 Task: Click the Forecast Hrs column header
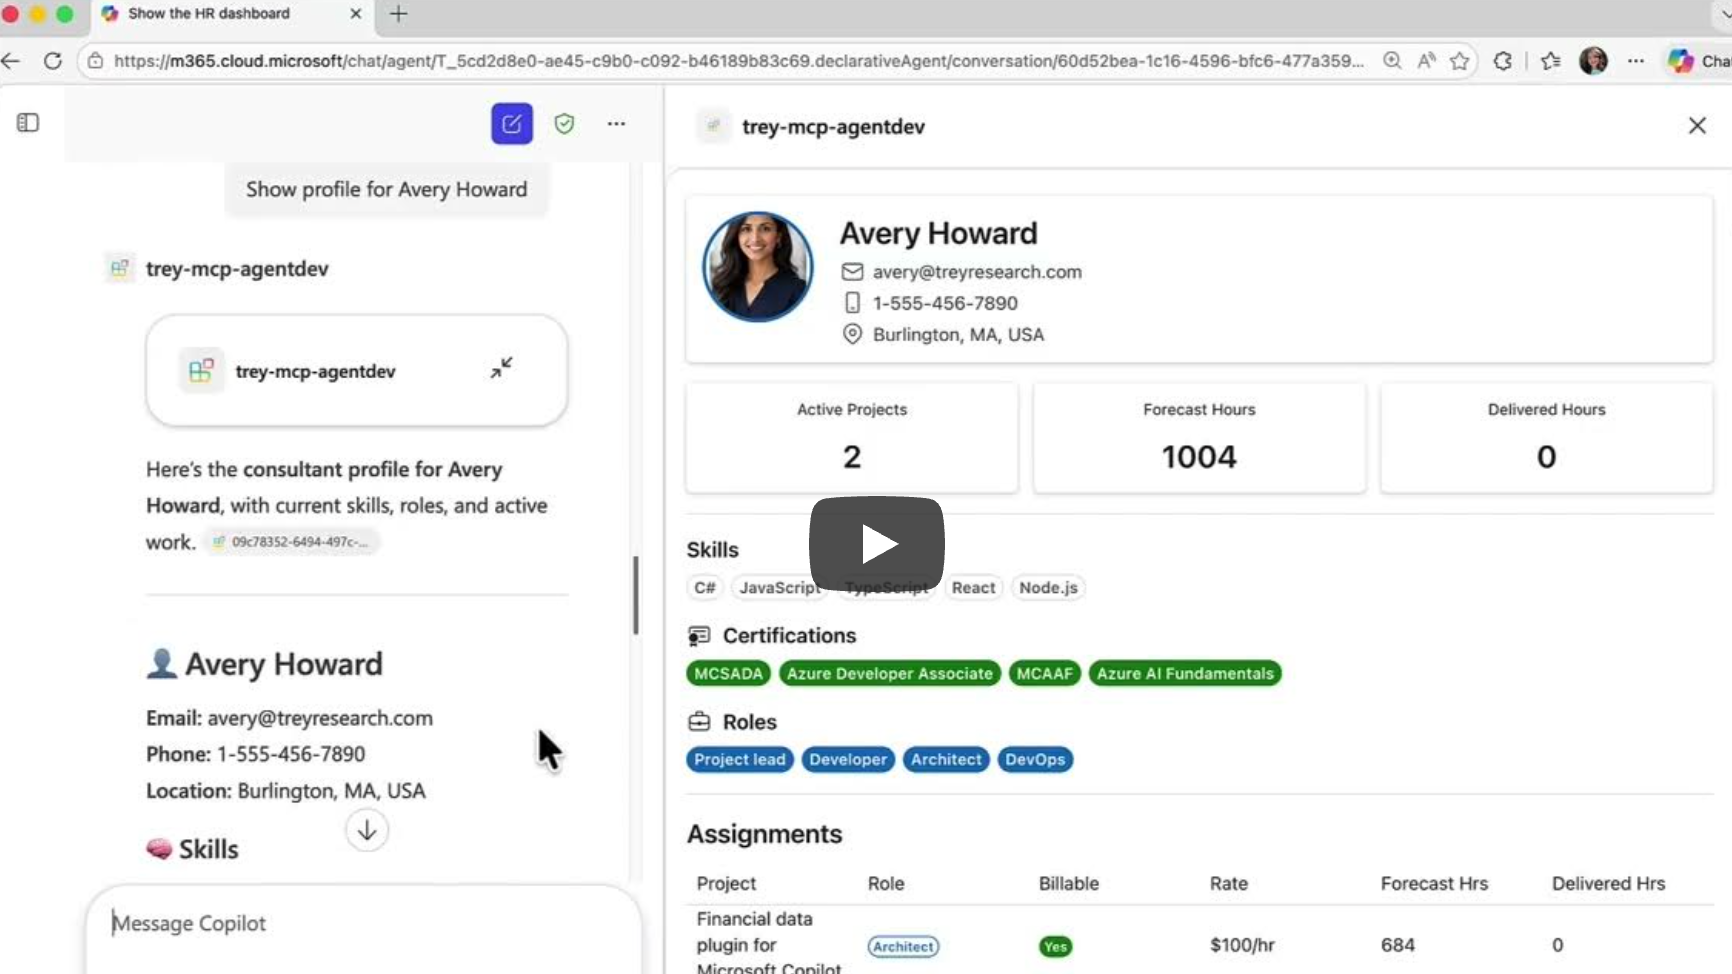[x=1434, y=884]
